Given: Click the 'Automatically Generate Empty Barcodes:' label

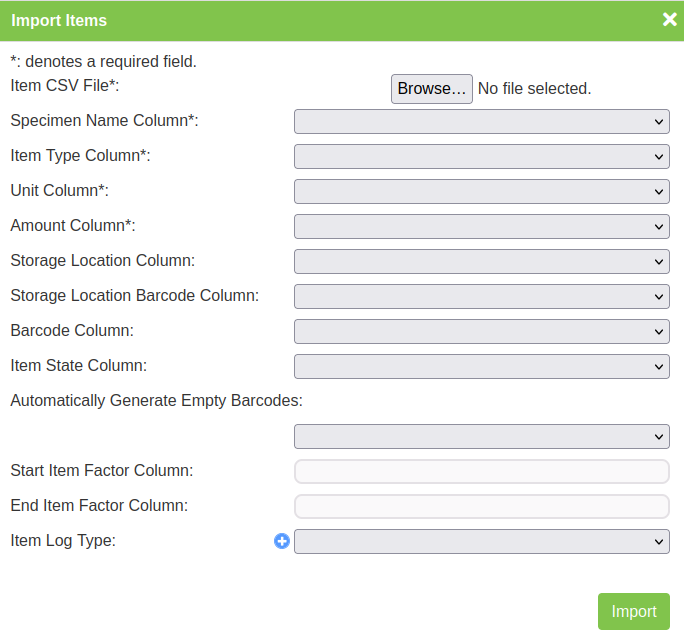Looking at the screenshot, I should pos(156,401).
